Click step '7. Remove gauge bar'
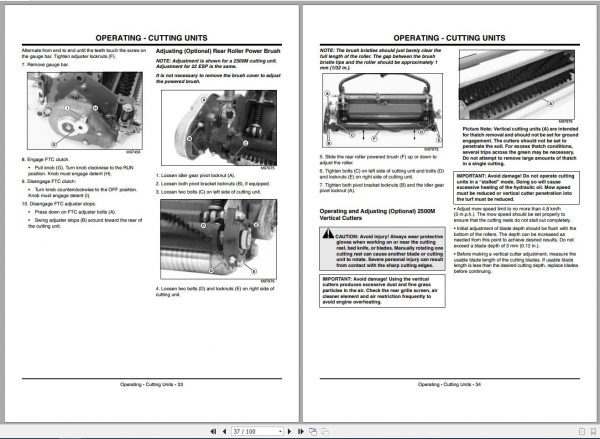Image resolution: width=600 pixels, height=439 pixels. 45,65
